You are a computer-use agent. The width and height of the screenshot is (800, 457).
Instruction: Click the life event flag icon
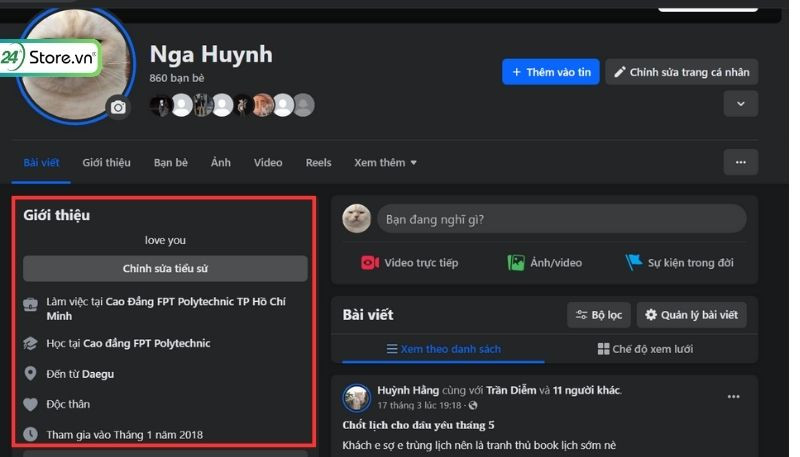[634, 263]
